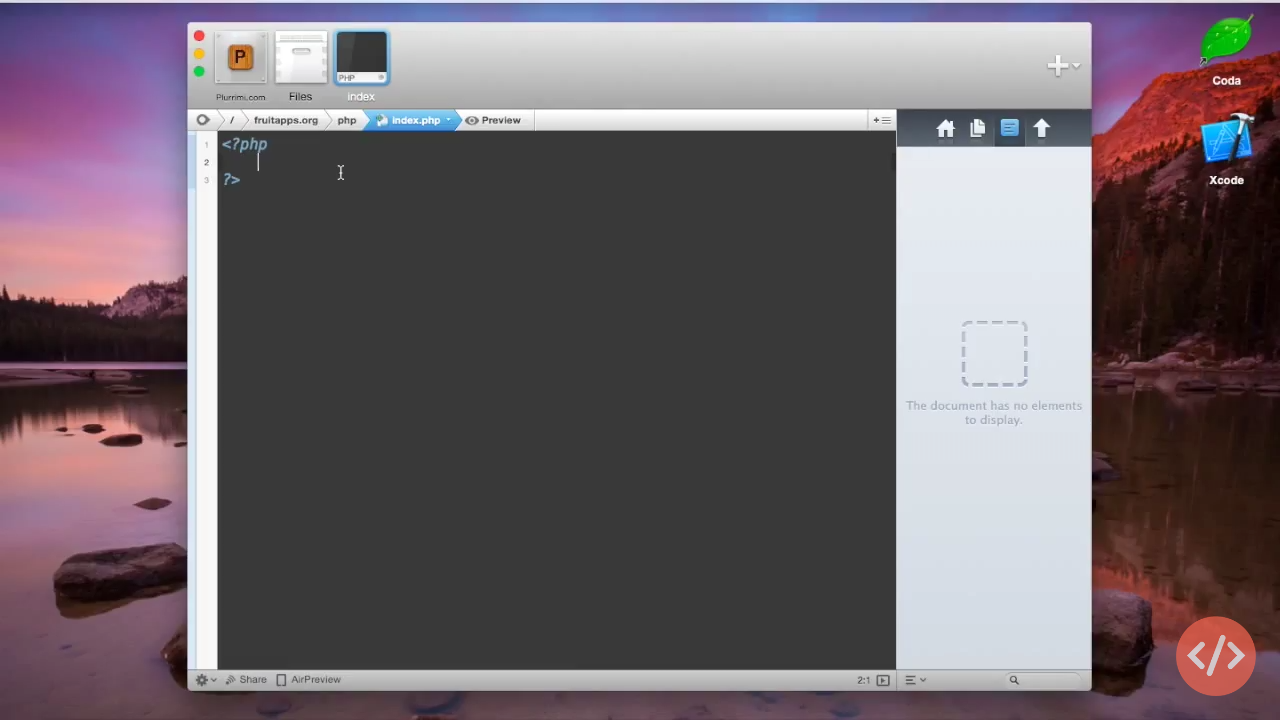Click the sidebar search field
This screenshot has width=1280, height=720.
pos(1045,680)
